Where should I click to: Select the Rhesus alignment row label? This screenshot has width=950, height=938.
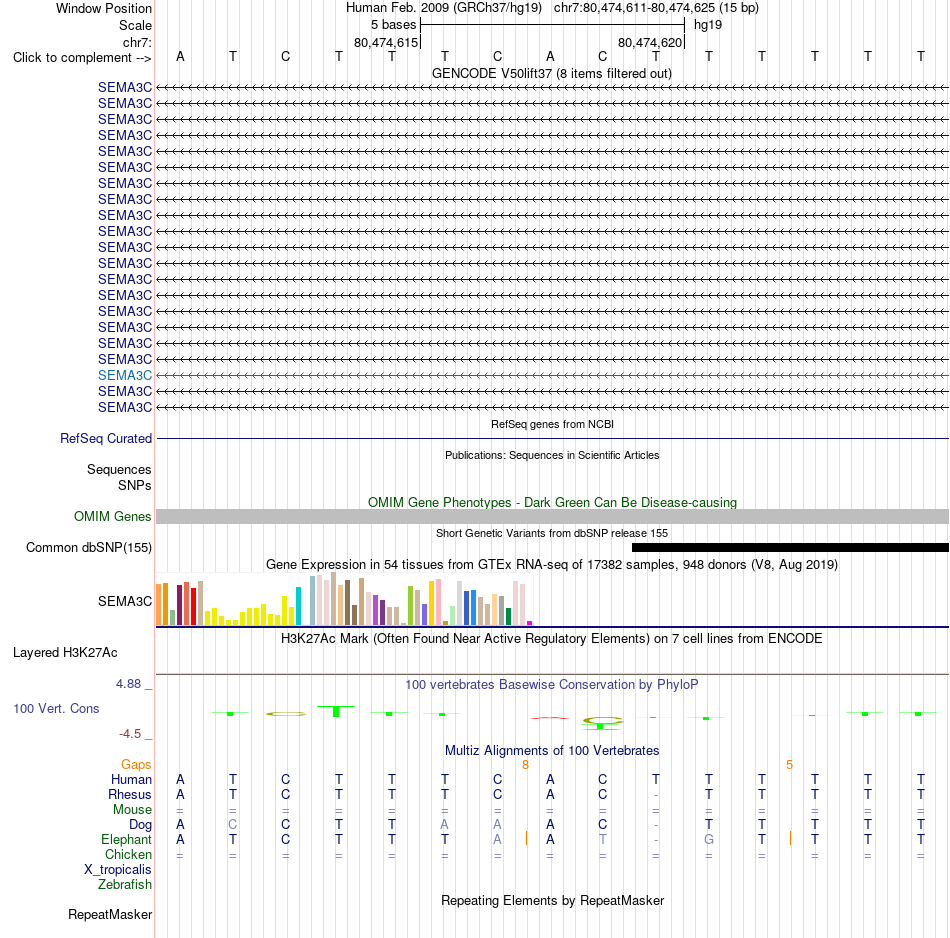tap(130, 794)
